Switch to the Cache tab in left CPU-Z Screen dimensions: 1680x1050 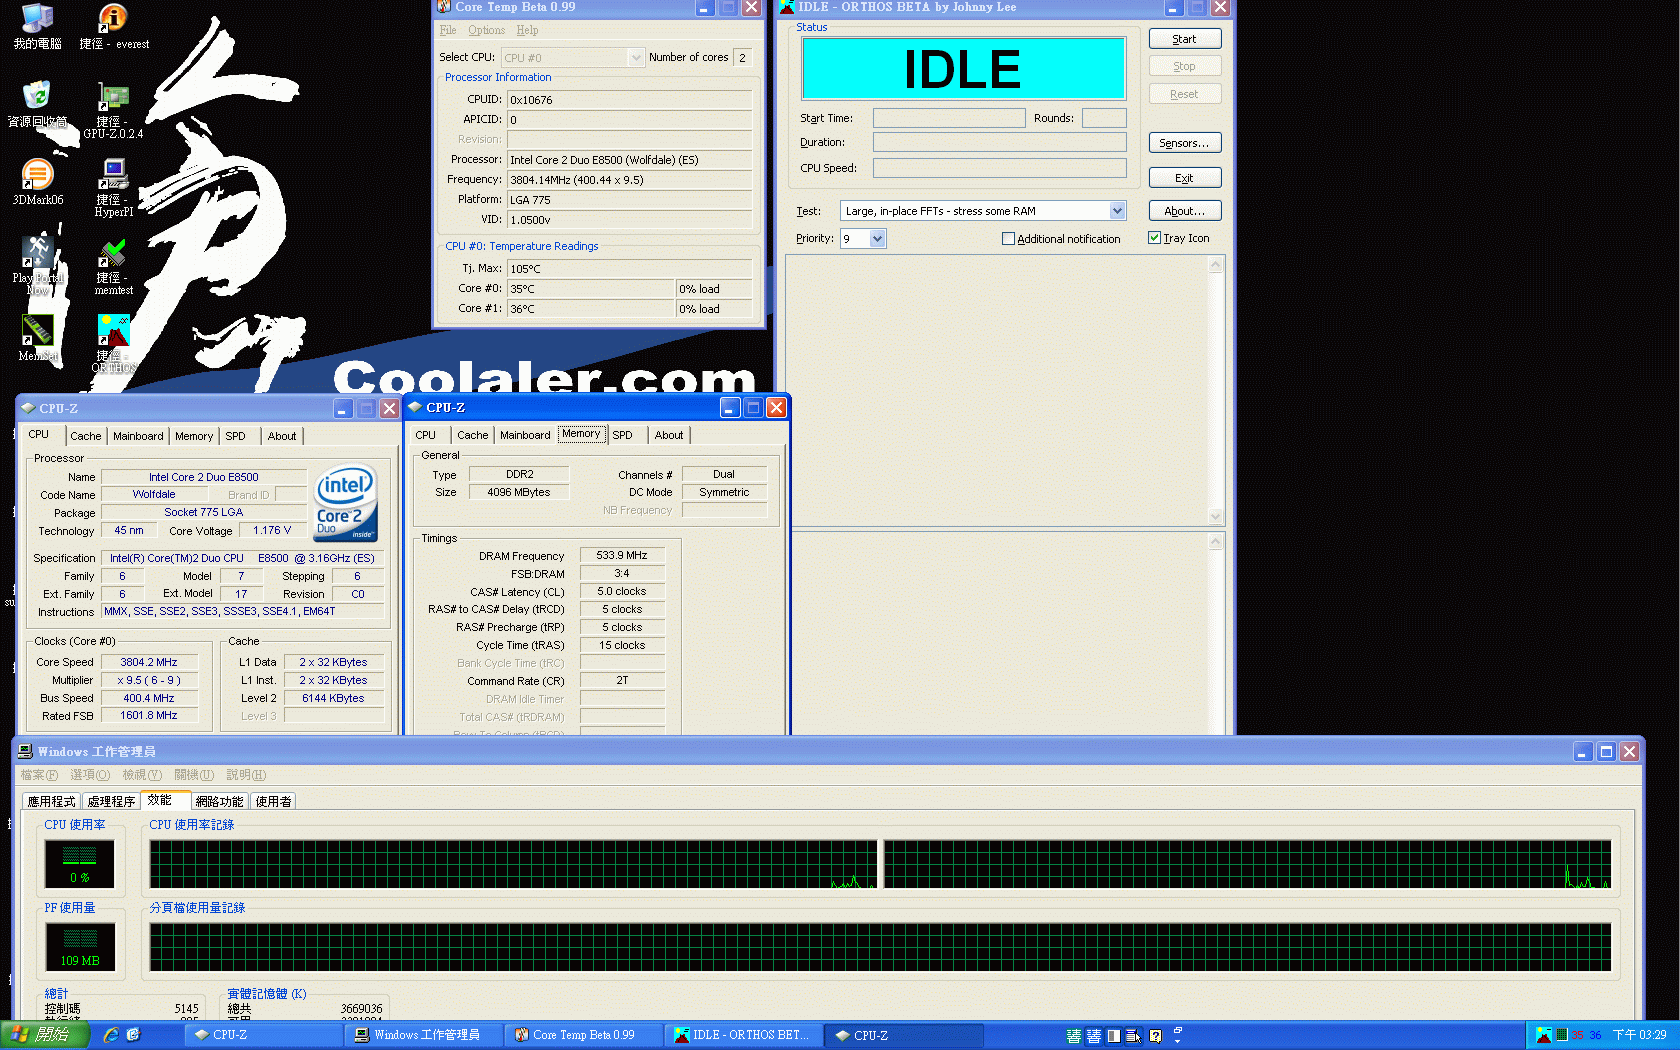coord(85,436)
